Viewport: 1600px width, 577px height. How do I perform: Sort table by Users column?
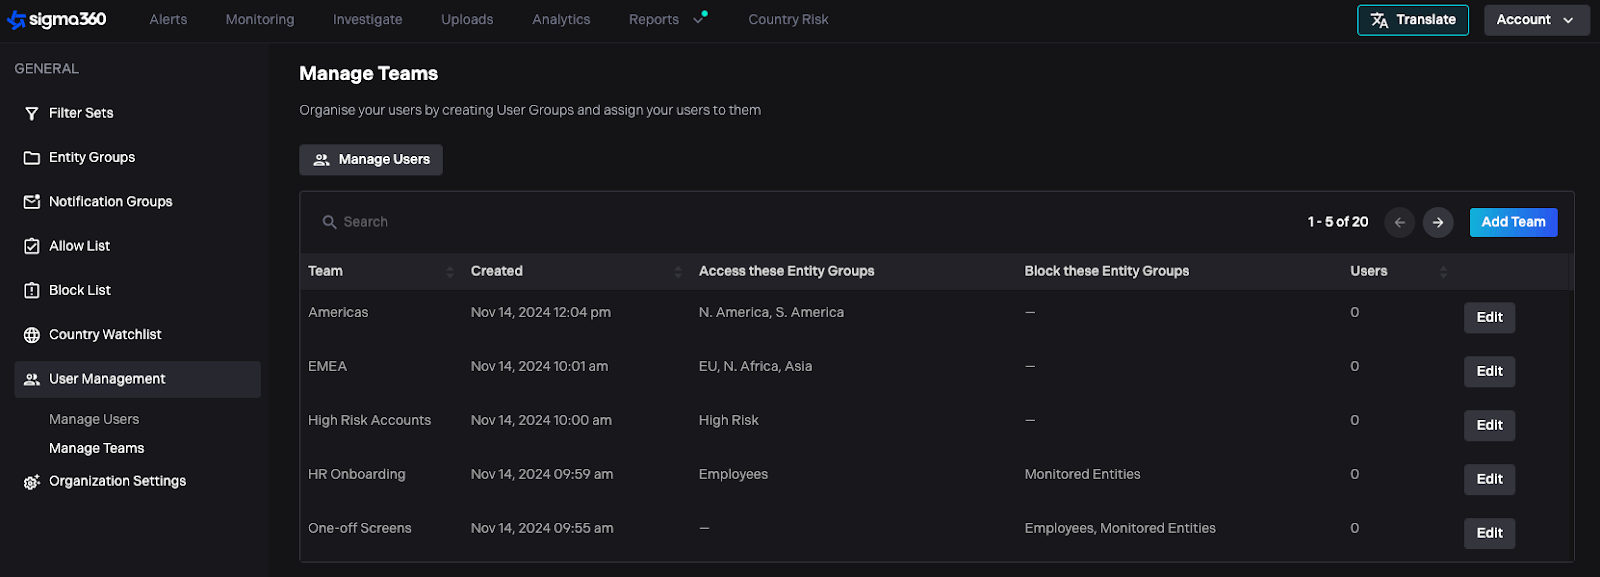pyautogui.click(x=1442, y=272)
